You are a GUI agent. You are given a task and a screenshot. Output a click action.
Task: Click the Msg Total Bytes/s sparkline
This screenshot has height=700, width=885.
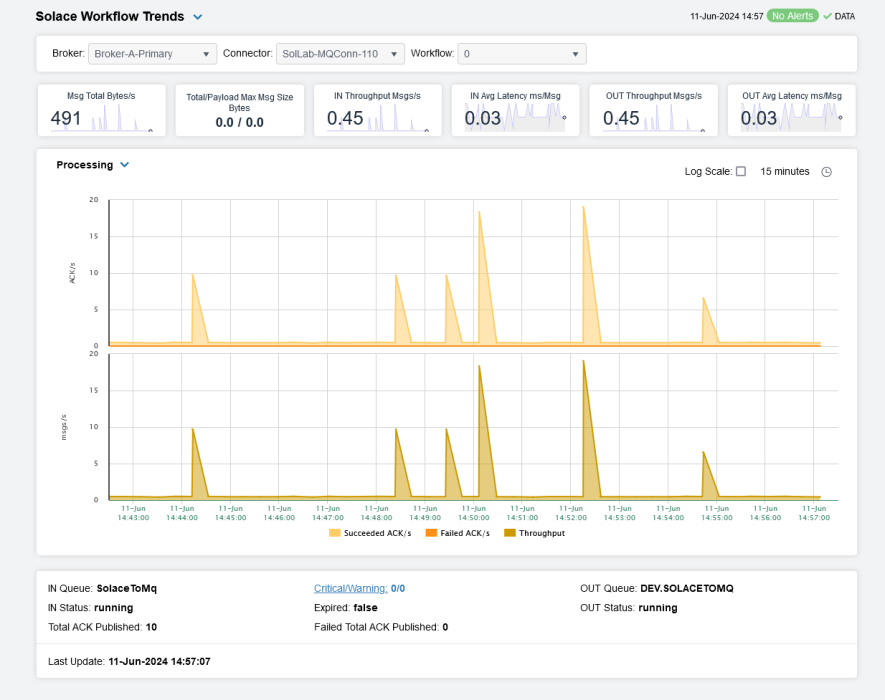(x=120, y=121)
